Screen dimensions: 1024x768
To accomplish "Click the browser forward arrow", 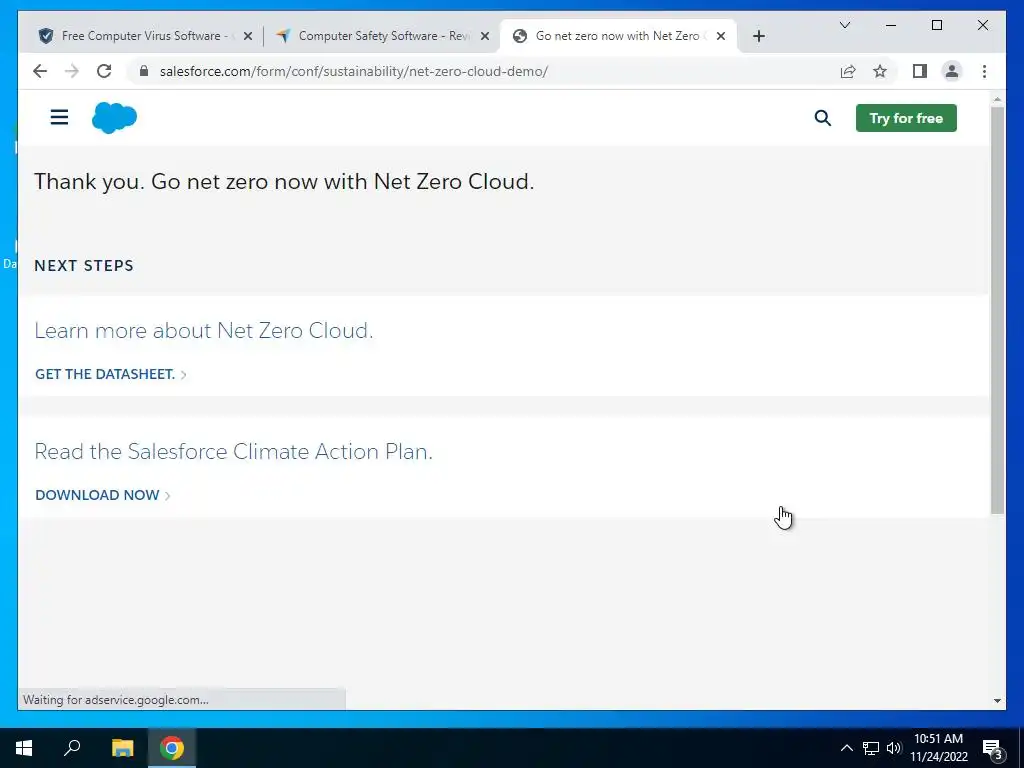I will coord(72,71).
